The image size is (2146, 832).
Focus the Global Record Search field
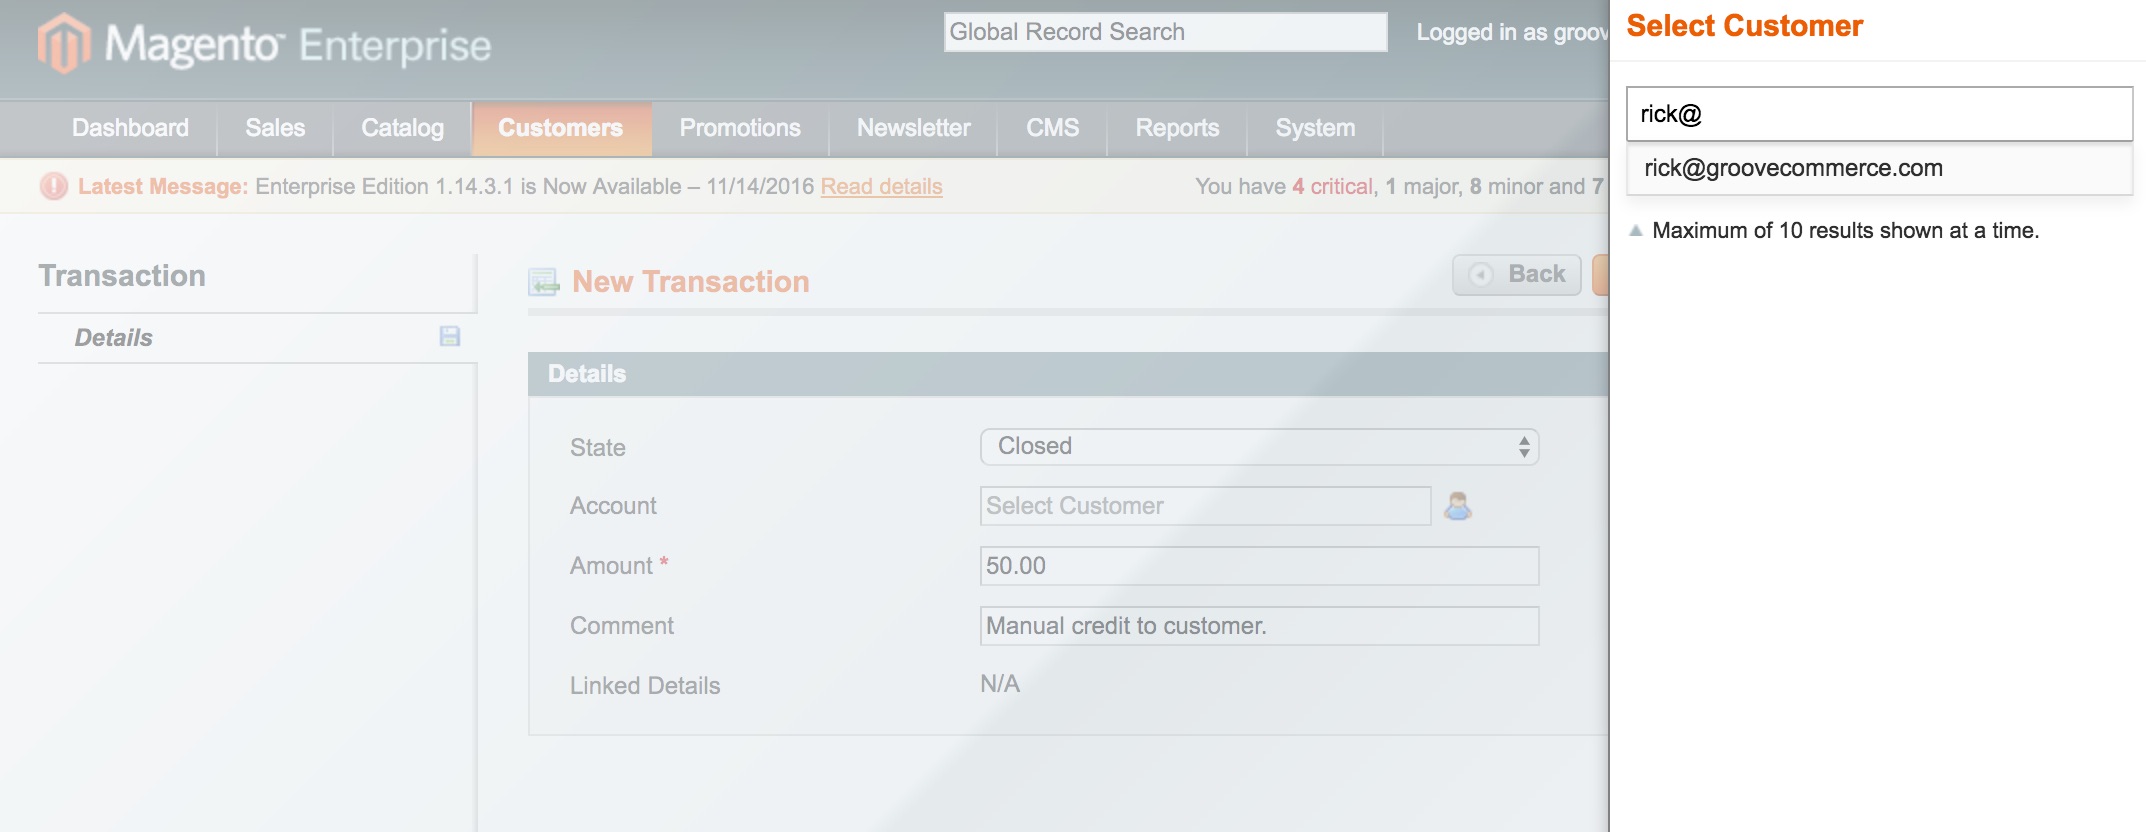point(1165,32)
